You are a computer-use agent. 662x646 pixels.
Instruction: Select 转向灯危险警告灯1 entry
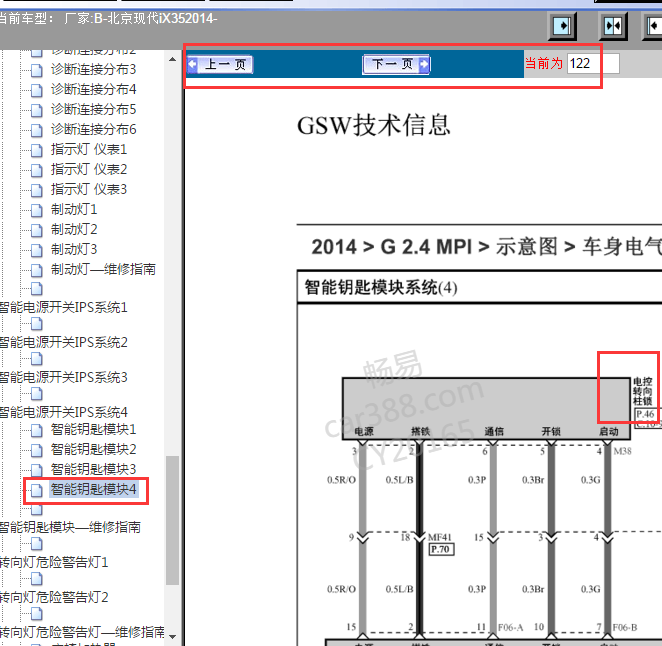pyautogui.click(x=54, y=562)
